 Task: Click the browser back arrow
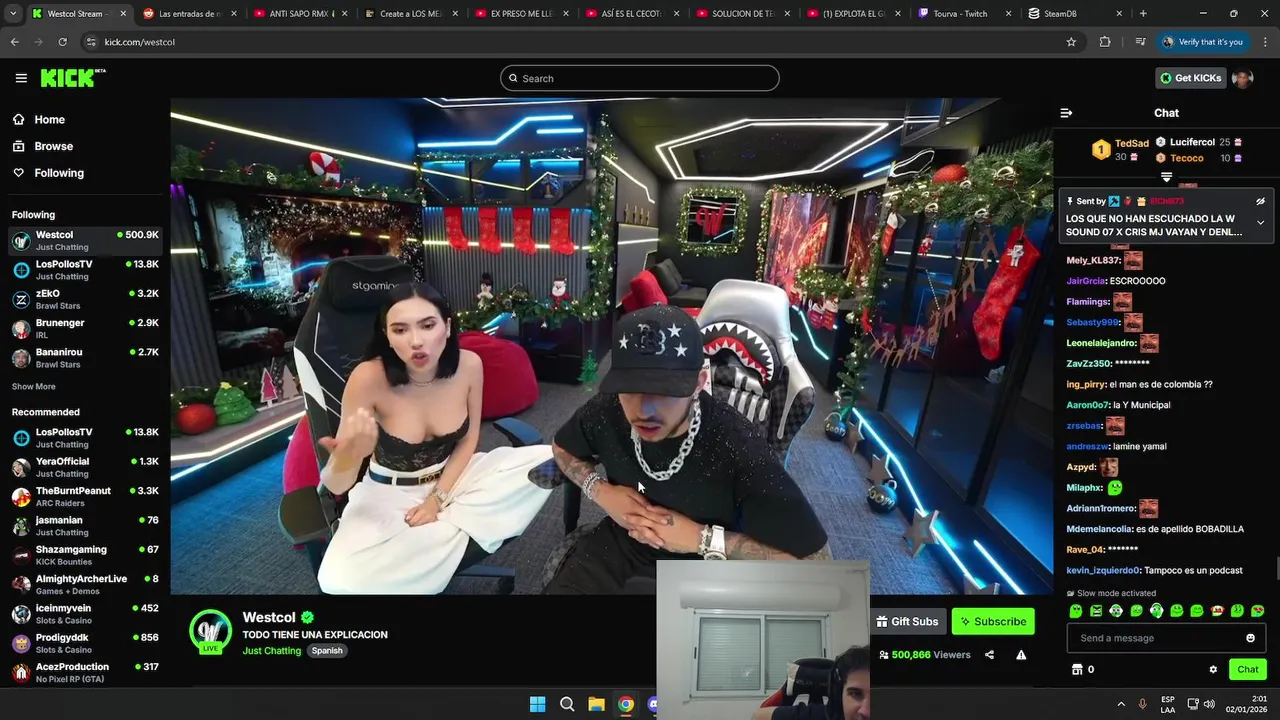pyautogui.click(x=15, y=42)
